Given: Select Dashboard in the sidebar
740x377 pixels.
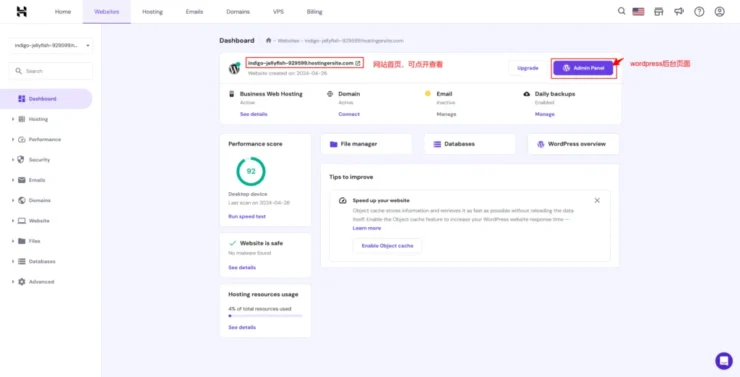Looking at the screenshot, I should pos(46,99).
